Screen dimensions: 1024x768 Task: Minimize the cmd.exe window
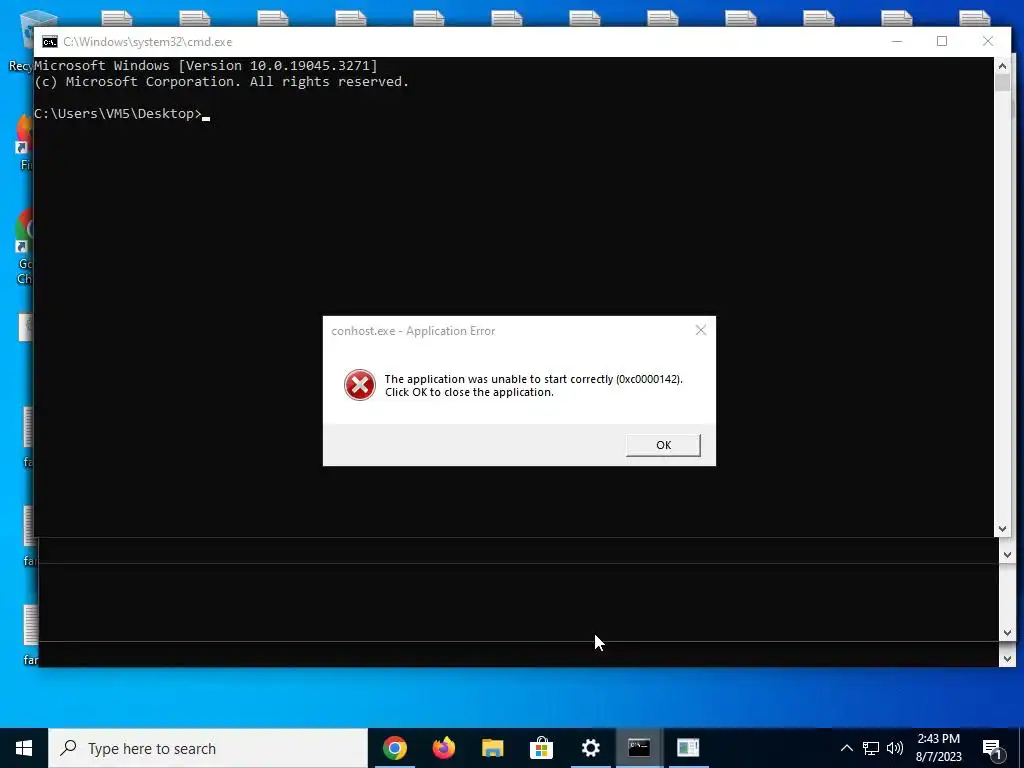click(897, 41)
